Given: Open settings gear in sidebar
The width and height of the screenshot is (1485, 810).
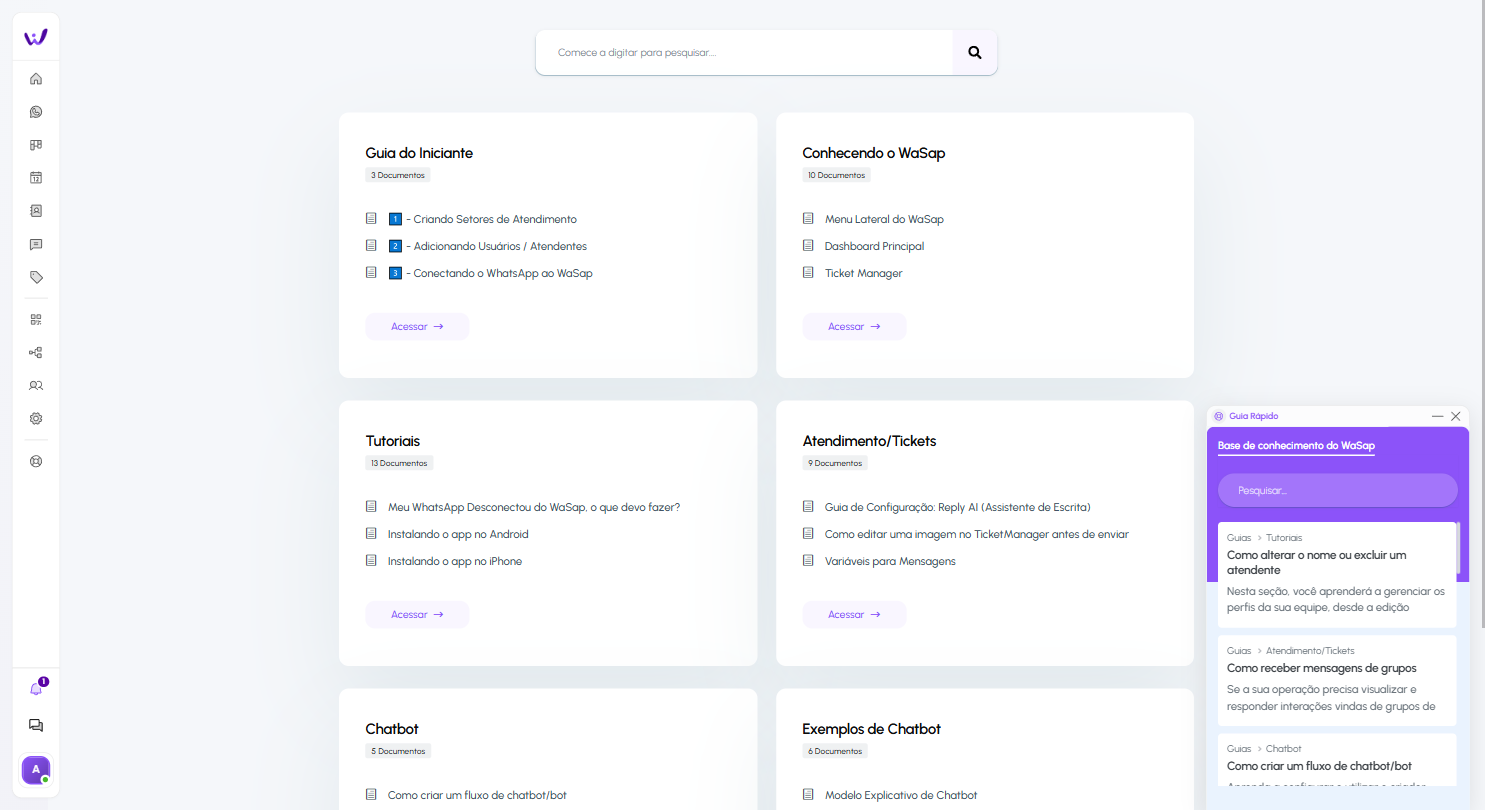Looking at the screenshot, I should 36,419.
